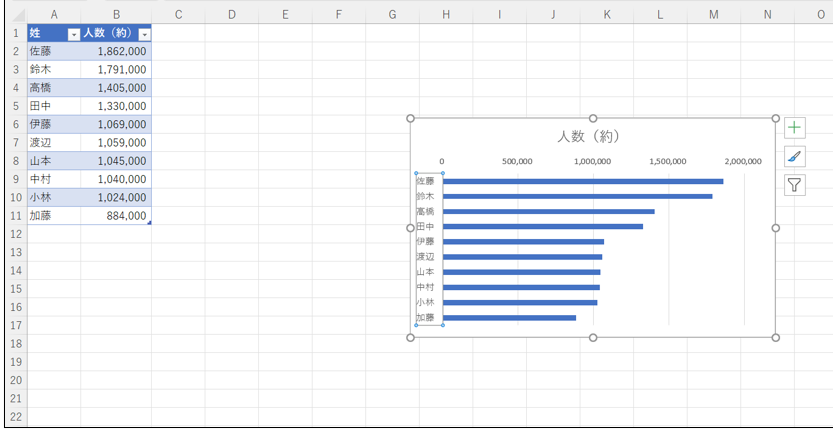Select cell with value 1,862,000

click(116, 51)
